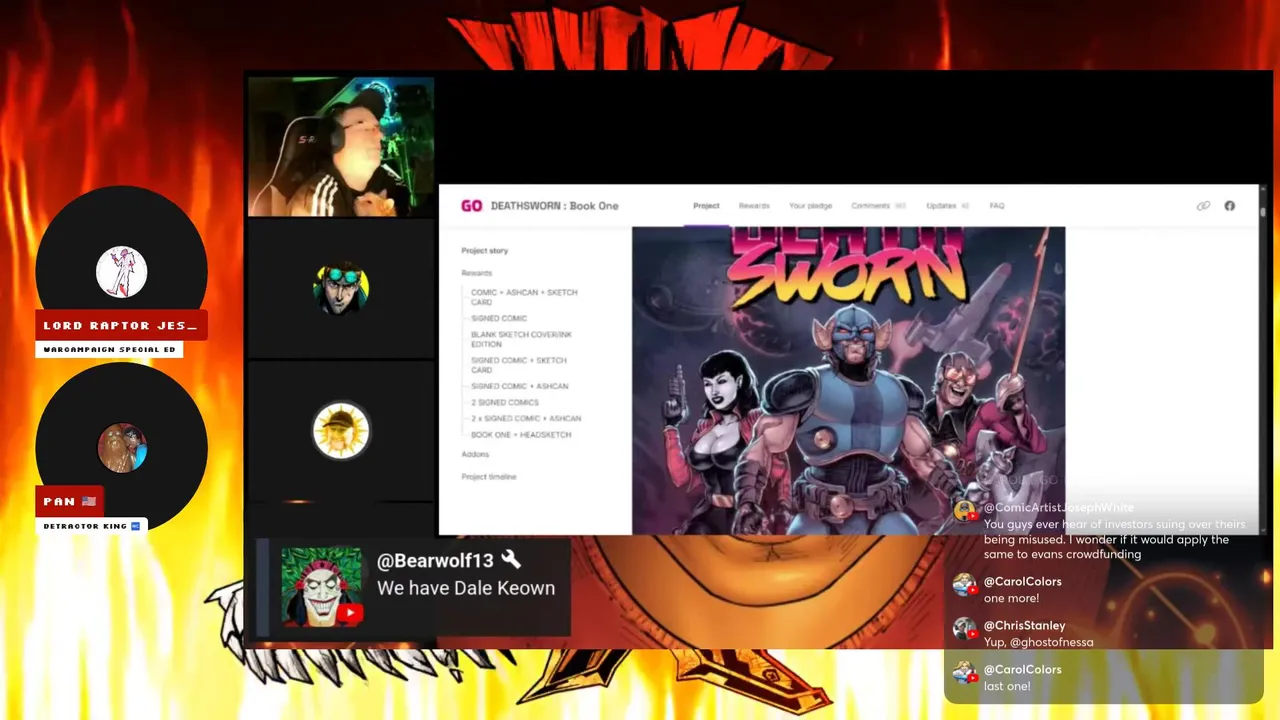Select BOOK ONE + HEADSKETCH reward

tap(521, 435)
